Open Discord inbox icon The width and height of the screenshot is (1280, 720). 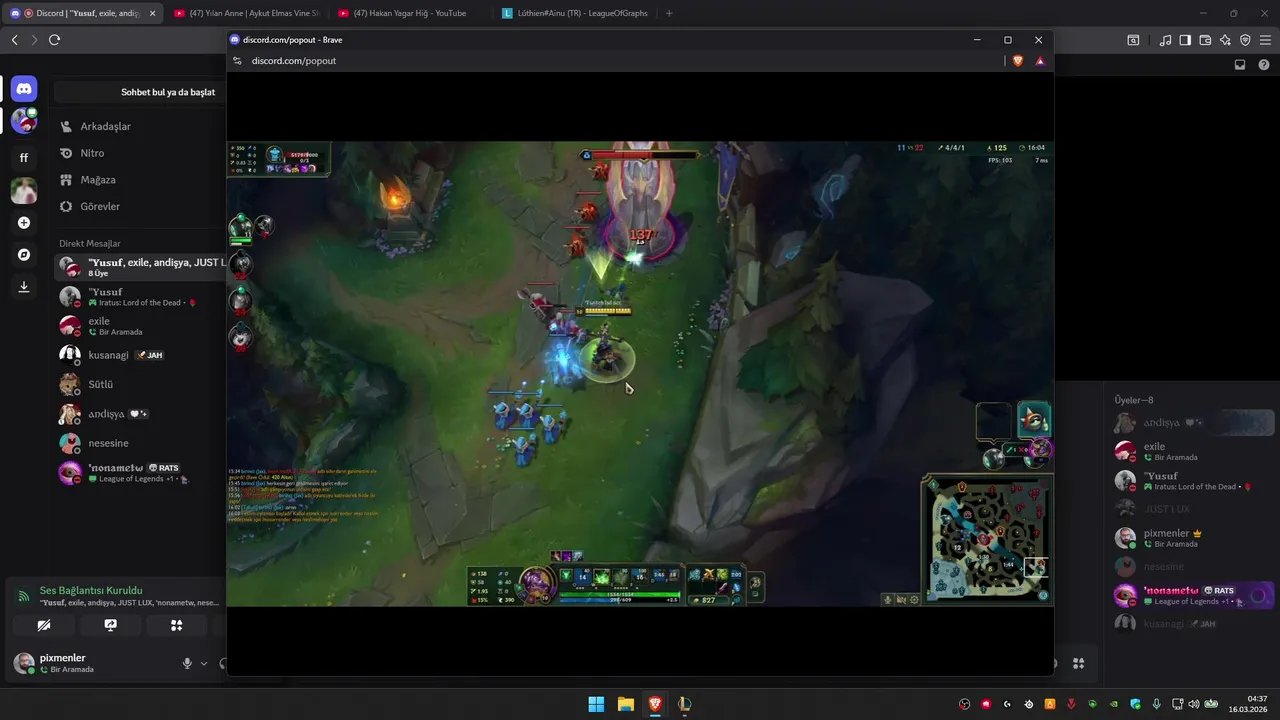[1240, 65]
